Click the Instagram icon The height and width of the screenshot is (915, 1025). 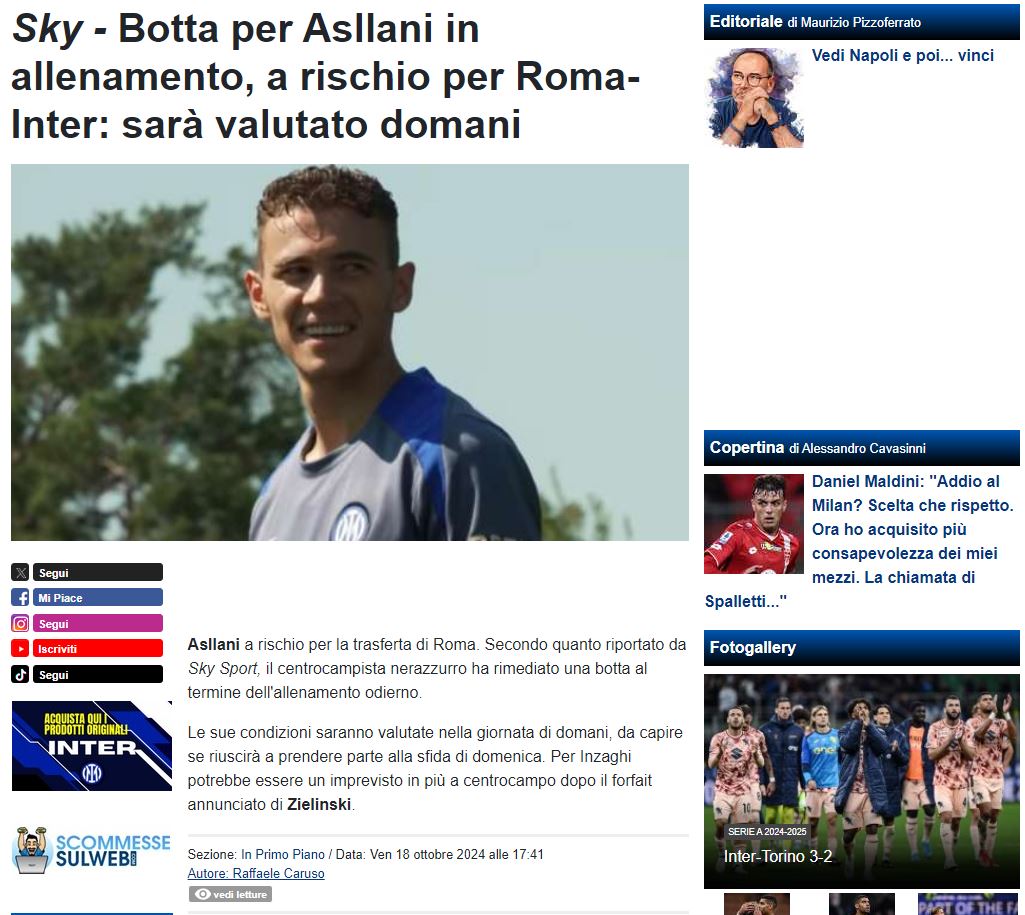(x=20, y=624)
